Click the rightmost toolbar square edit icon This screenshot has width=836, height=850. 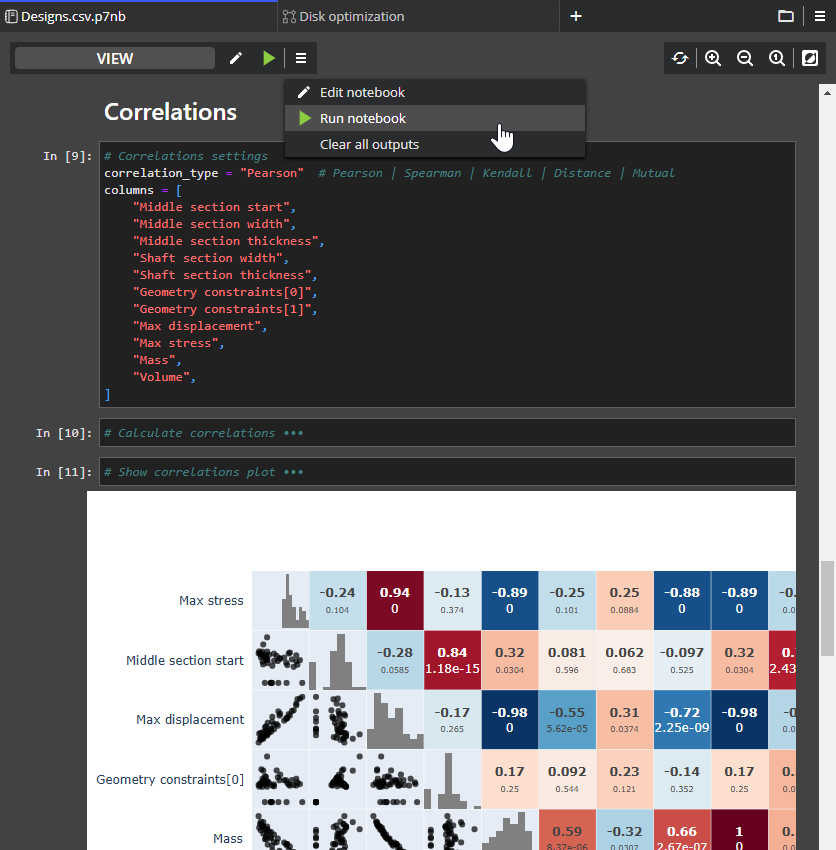pos(810,58)
